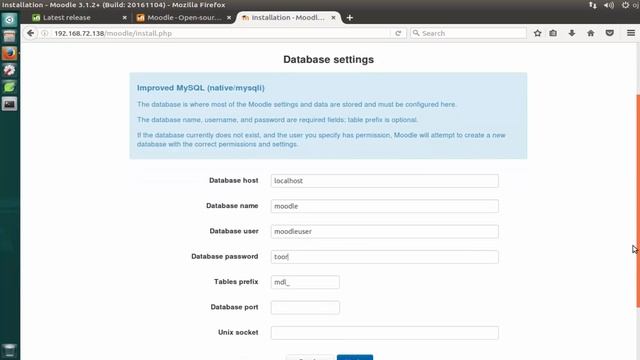The width and height of the screenshot is (640, 360).
Task: Click the Database user label
Action: coord(234,231)
